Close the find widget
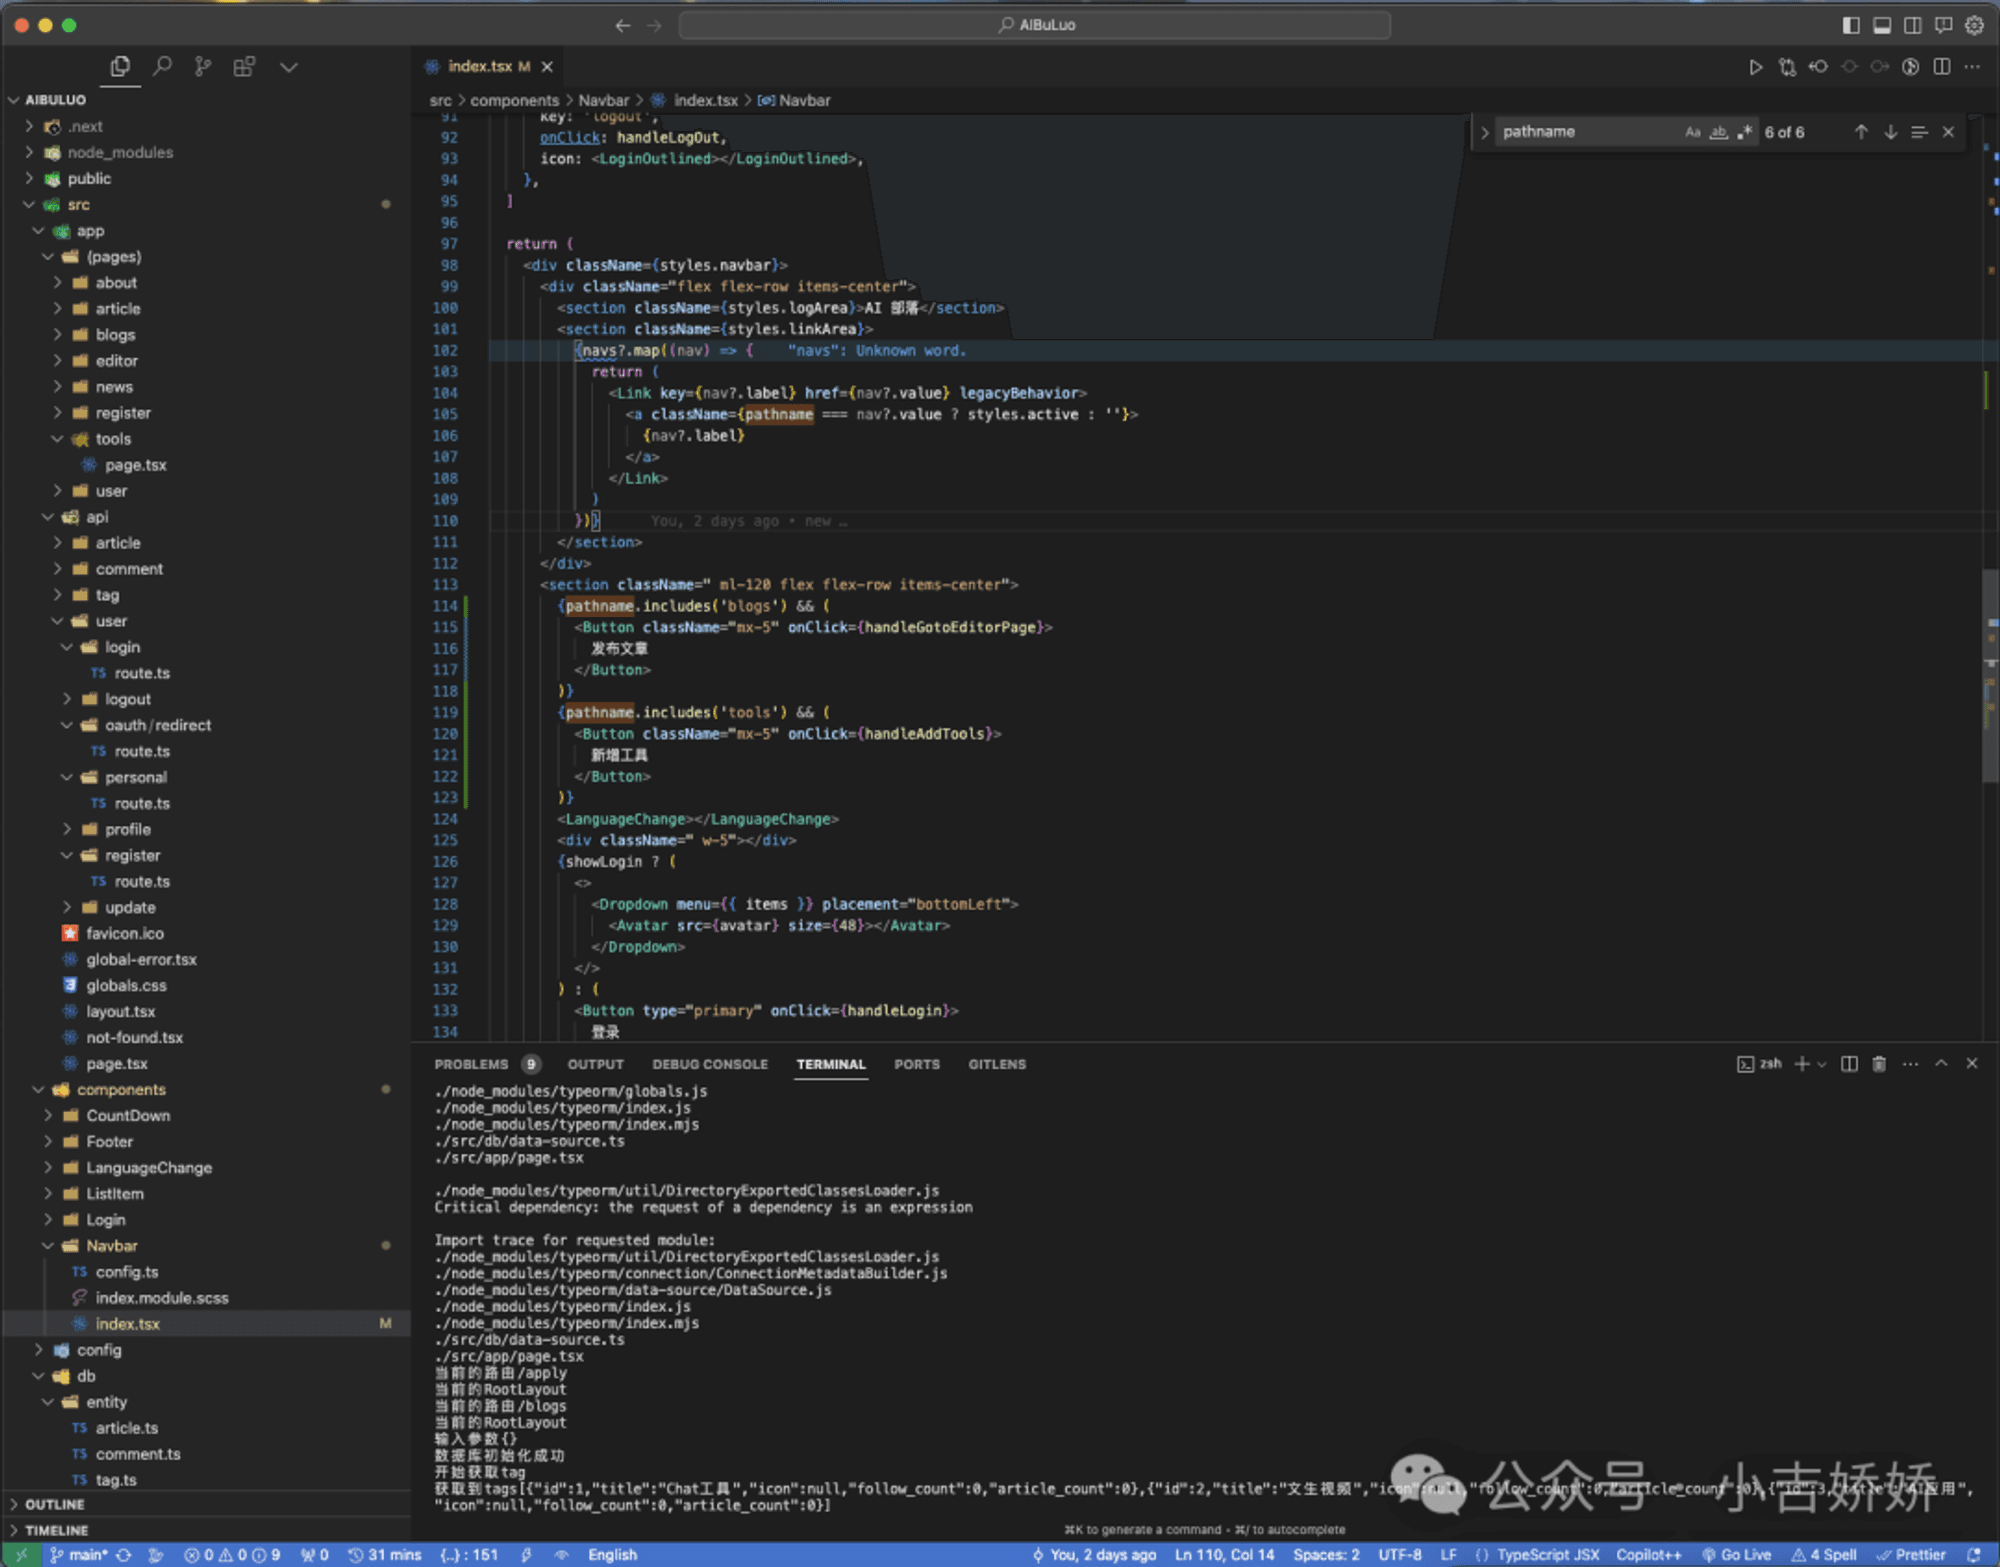This screenshot has width=2000, height=1567. tap(1948, 132)
